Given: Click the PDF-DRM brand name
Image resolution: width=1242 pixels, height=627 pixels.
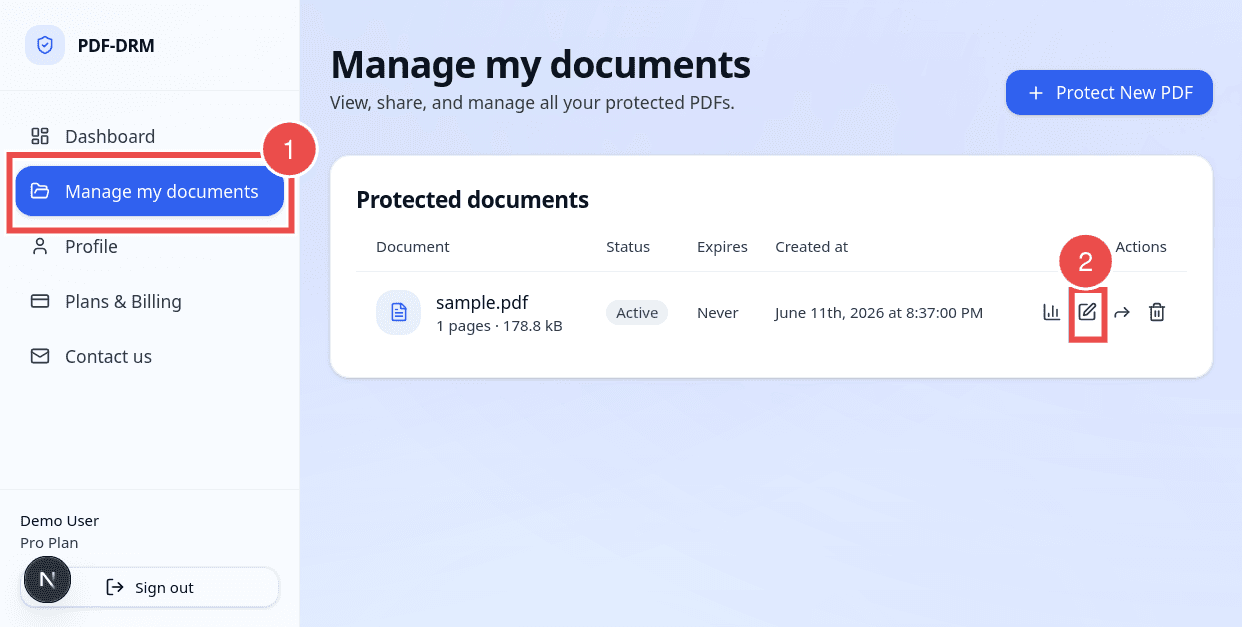Looking at the screenshot, I should tap(116, 45).
